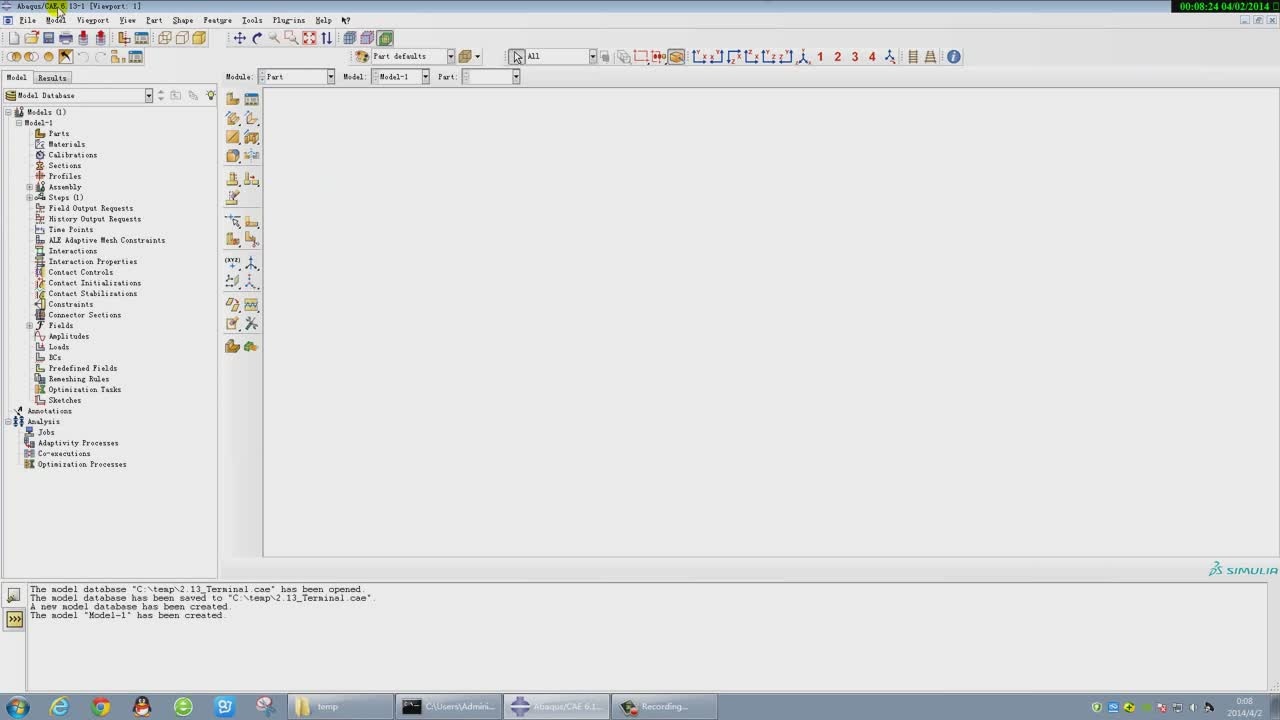Open the Shape menu
Viewport: 1280px width, 720px height.
(x=183, y=20)
